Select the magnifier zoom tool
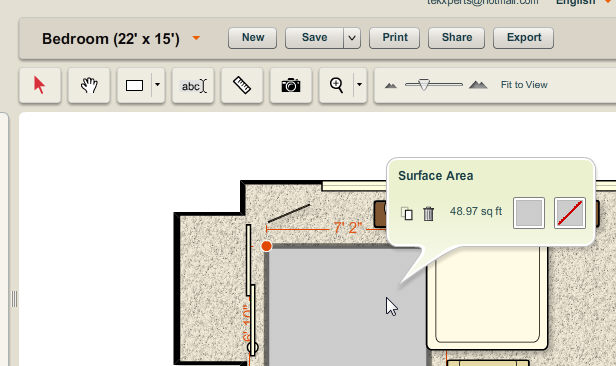Screen dimensions: 616x366 [x=336, y=85]
